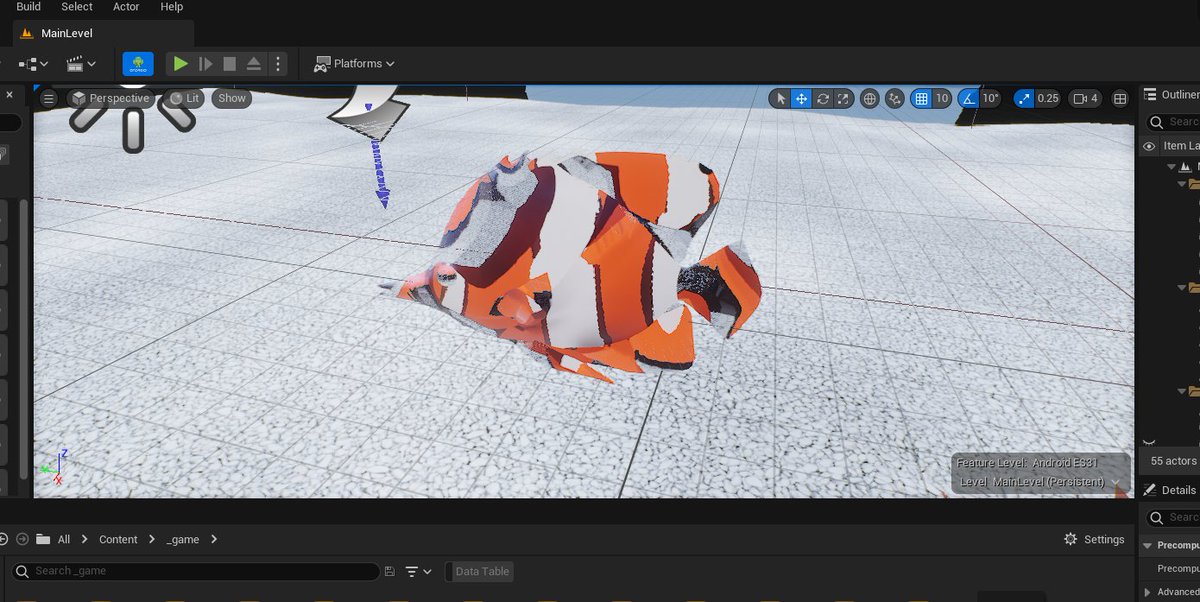Click the Item Label column header

(x=1181, y=146)
